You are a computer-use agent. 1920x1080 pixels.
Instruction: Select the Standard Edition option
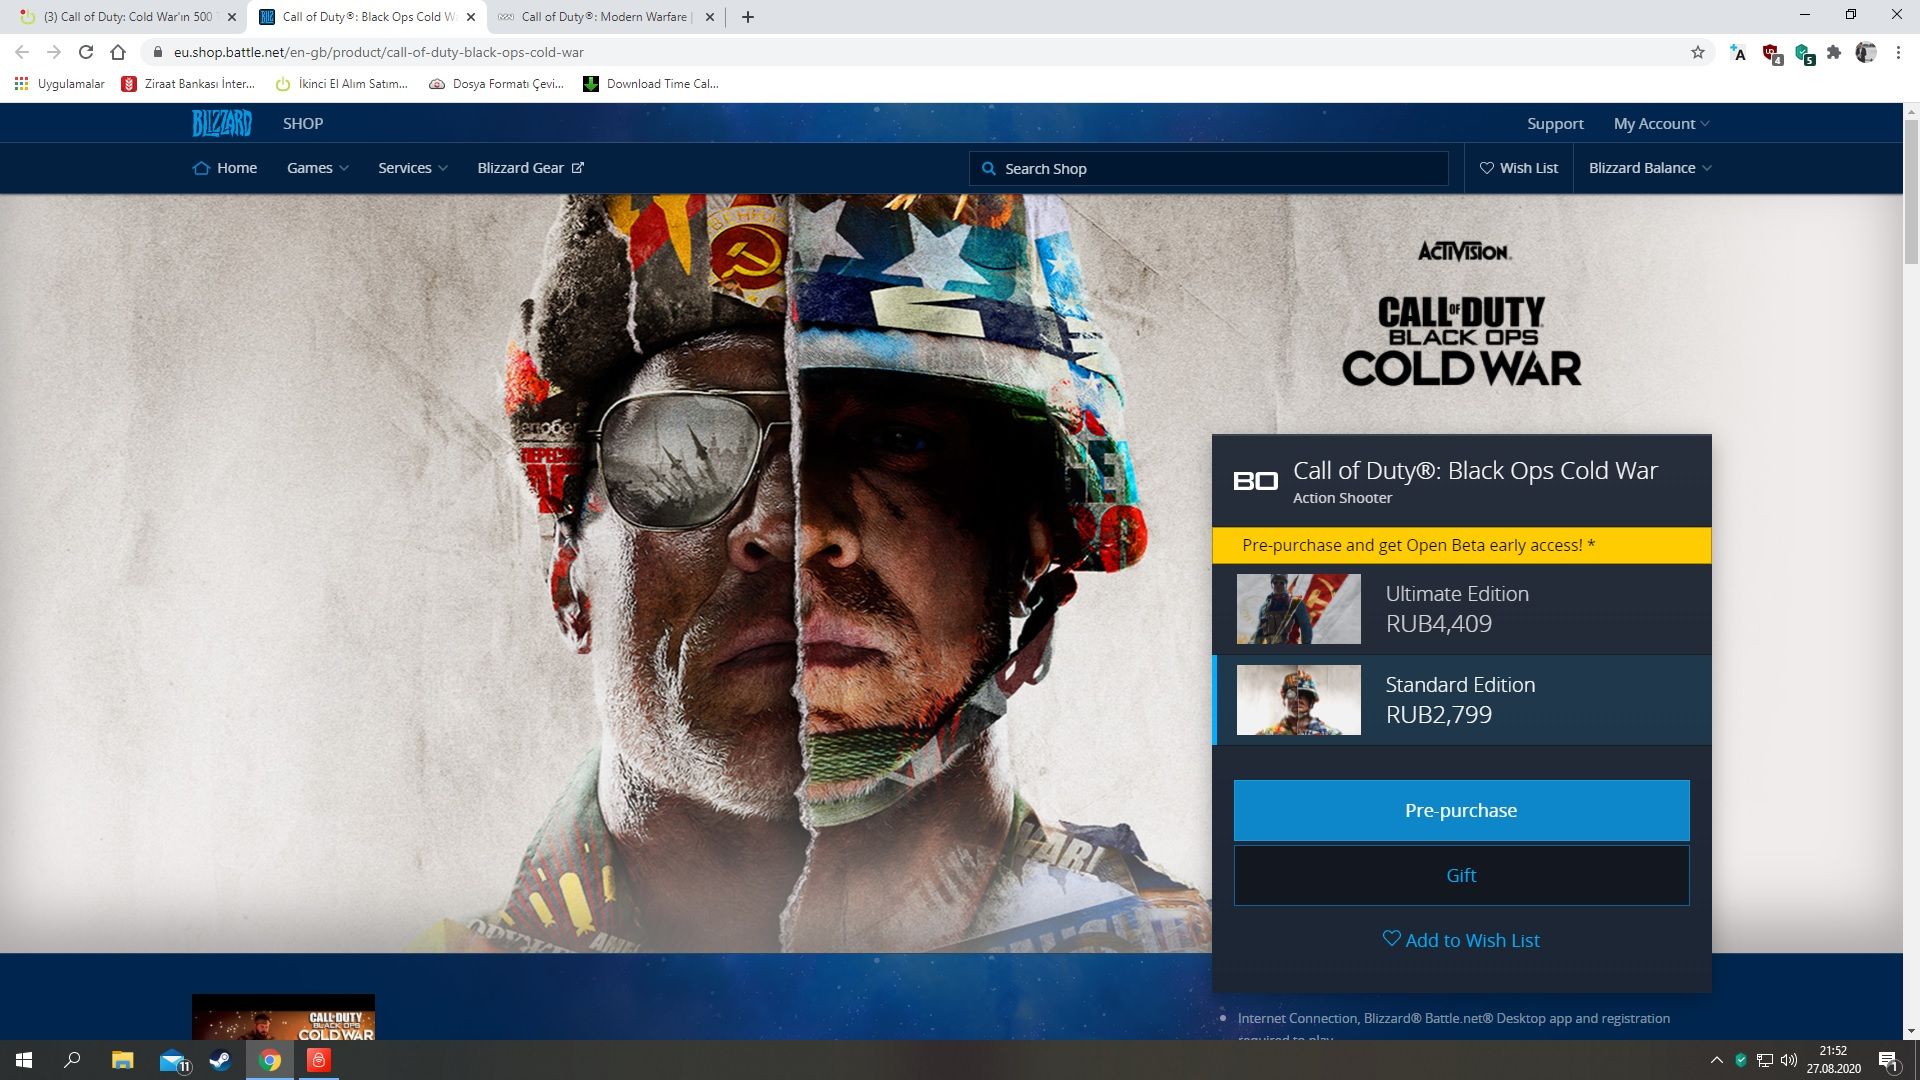point(1461,700)
